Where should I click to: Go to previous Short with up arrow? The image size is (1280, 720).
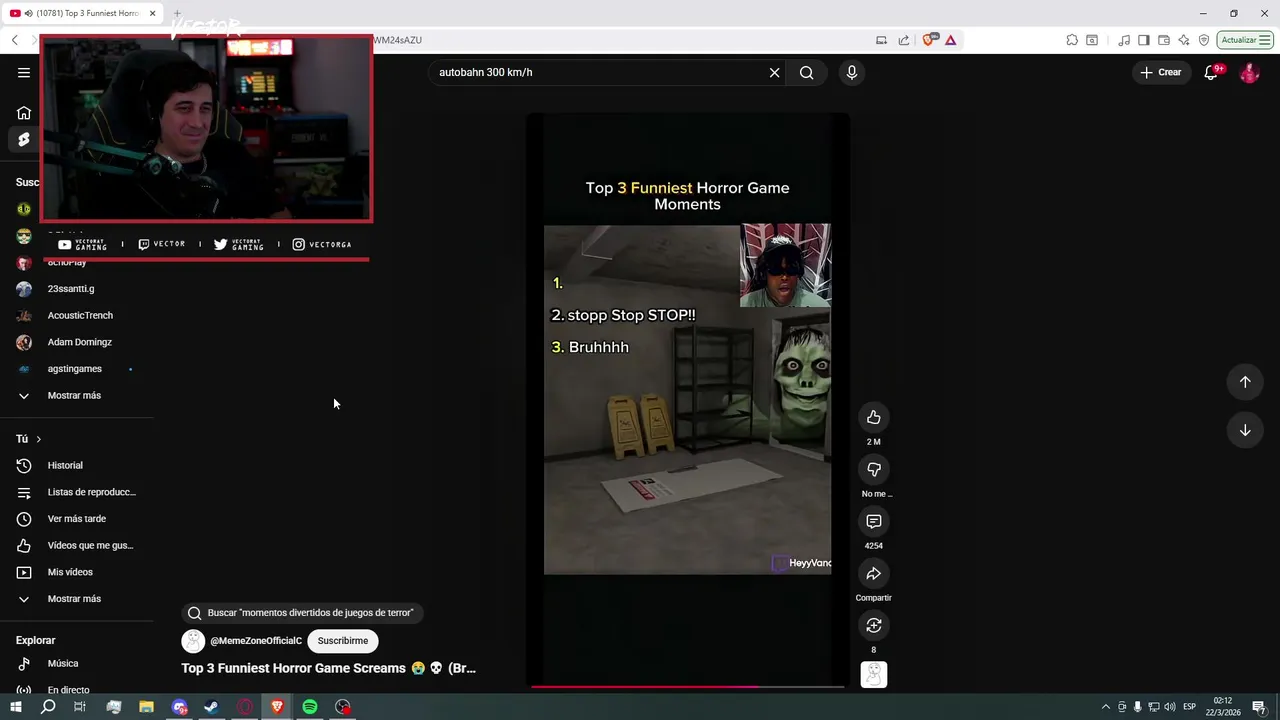(1245, 381)
